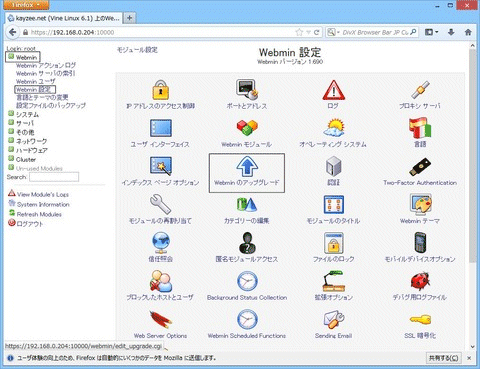Image resolution: width=480 pixels, height=369 pixels.
Task: Click System Information link
Action: (43, 204)
